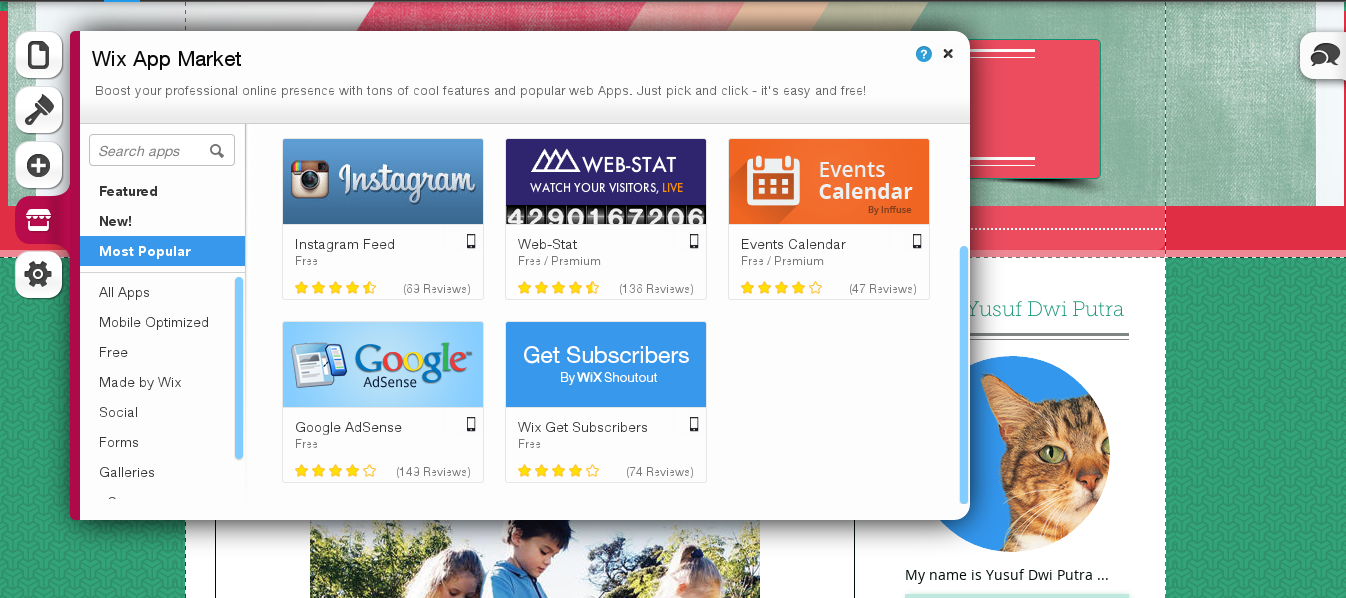The height and width of the screenshot is (598, 1346).
Task: Click the mobile icon on Events Calendar card
Action: (x=917, y=241)
